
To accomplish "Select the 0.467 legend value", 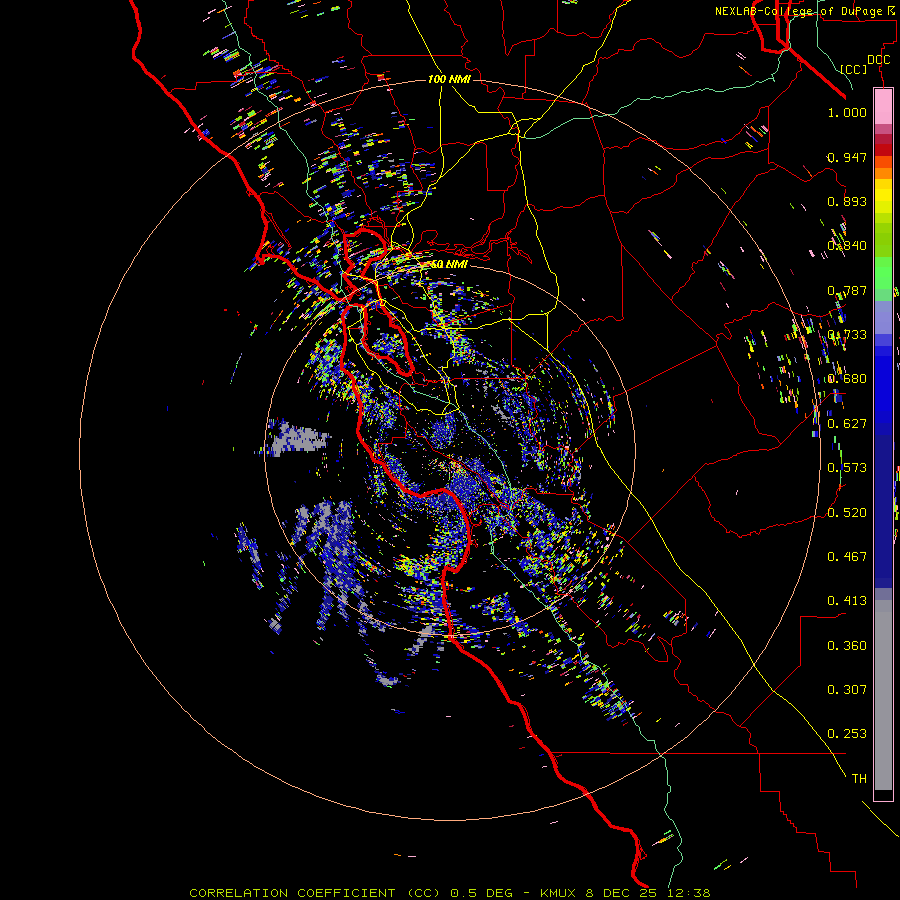I will (x=847, y=556).
